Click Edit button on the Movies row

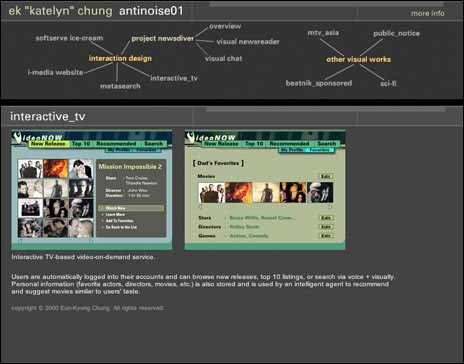point(326,176)
